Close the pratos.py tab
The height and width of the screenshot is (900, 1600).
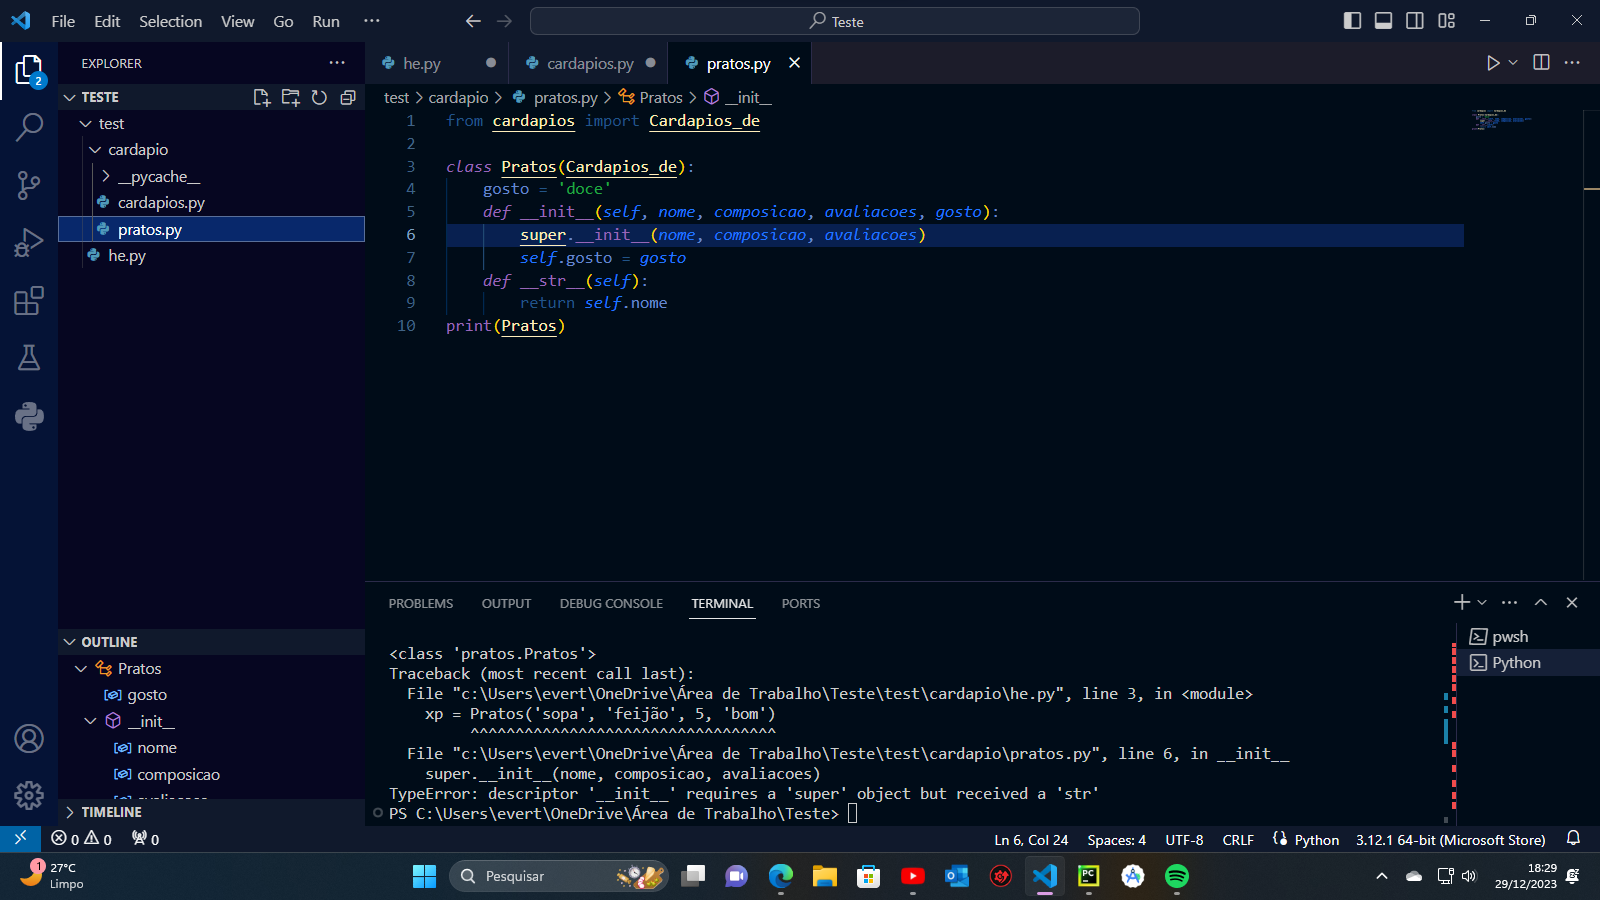[794, 63]
